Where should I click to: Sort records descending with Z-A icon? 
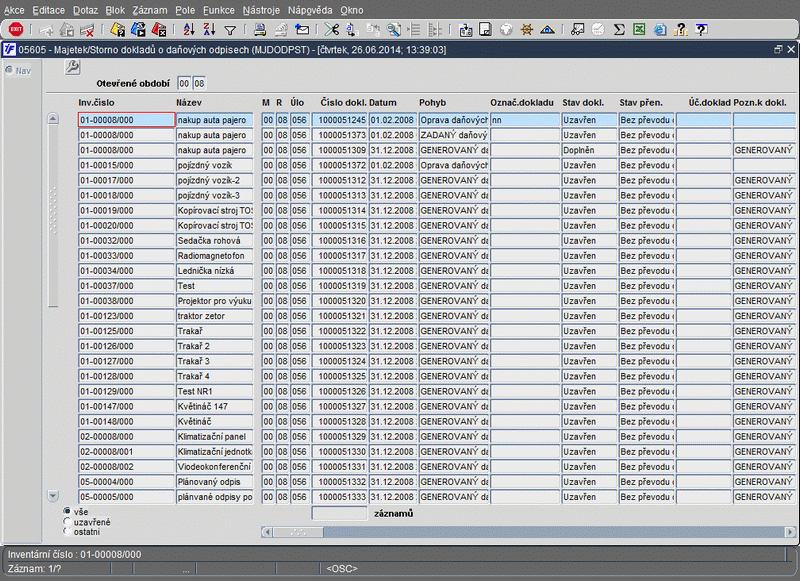coord(208,30)
